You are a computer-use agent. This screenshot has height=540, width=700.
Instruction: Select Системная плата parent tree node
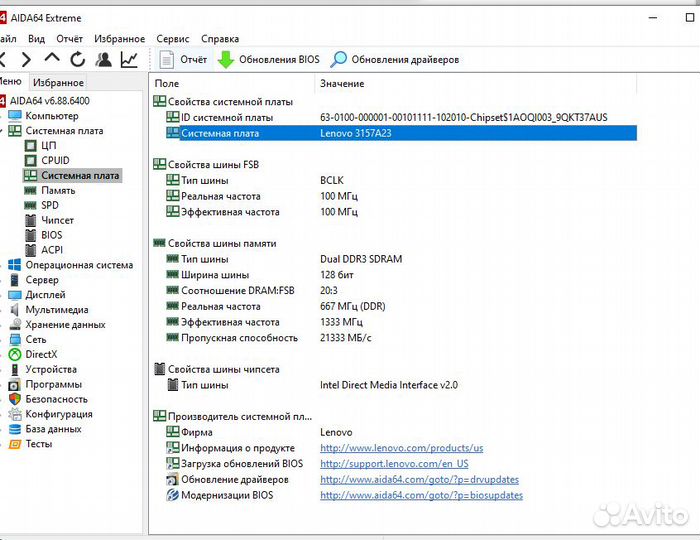pos(64,131)
